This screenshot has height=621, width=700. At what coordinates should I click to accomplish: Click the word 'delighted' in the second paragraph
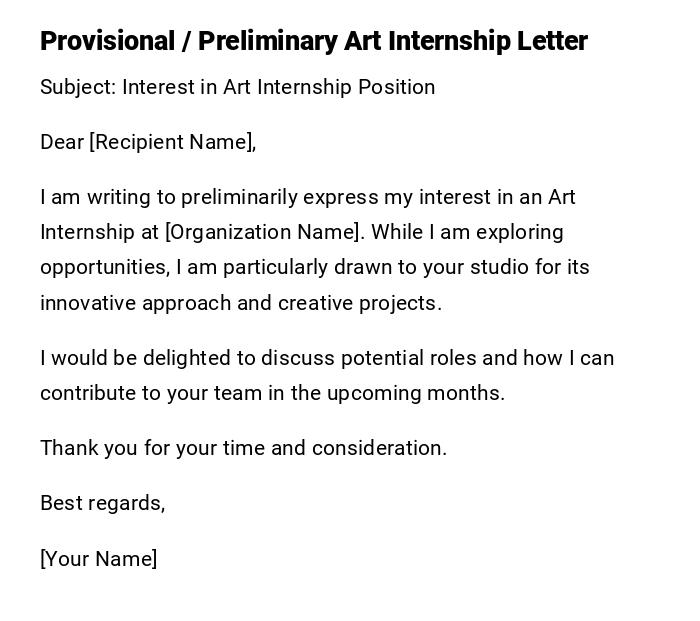pyautogui.click(x=185, y=358)
